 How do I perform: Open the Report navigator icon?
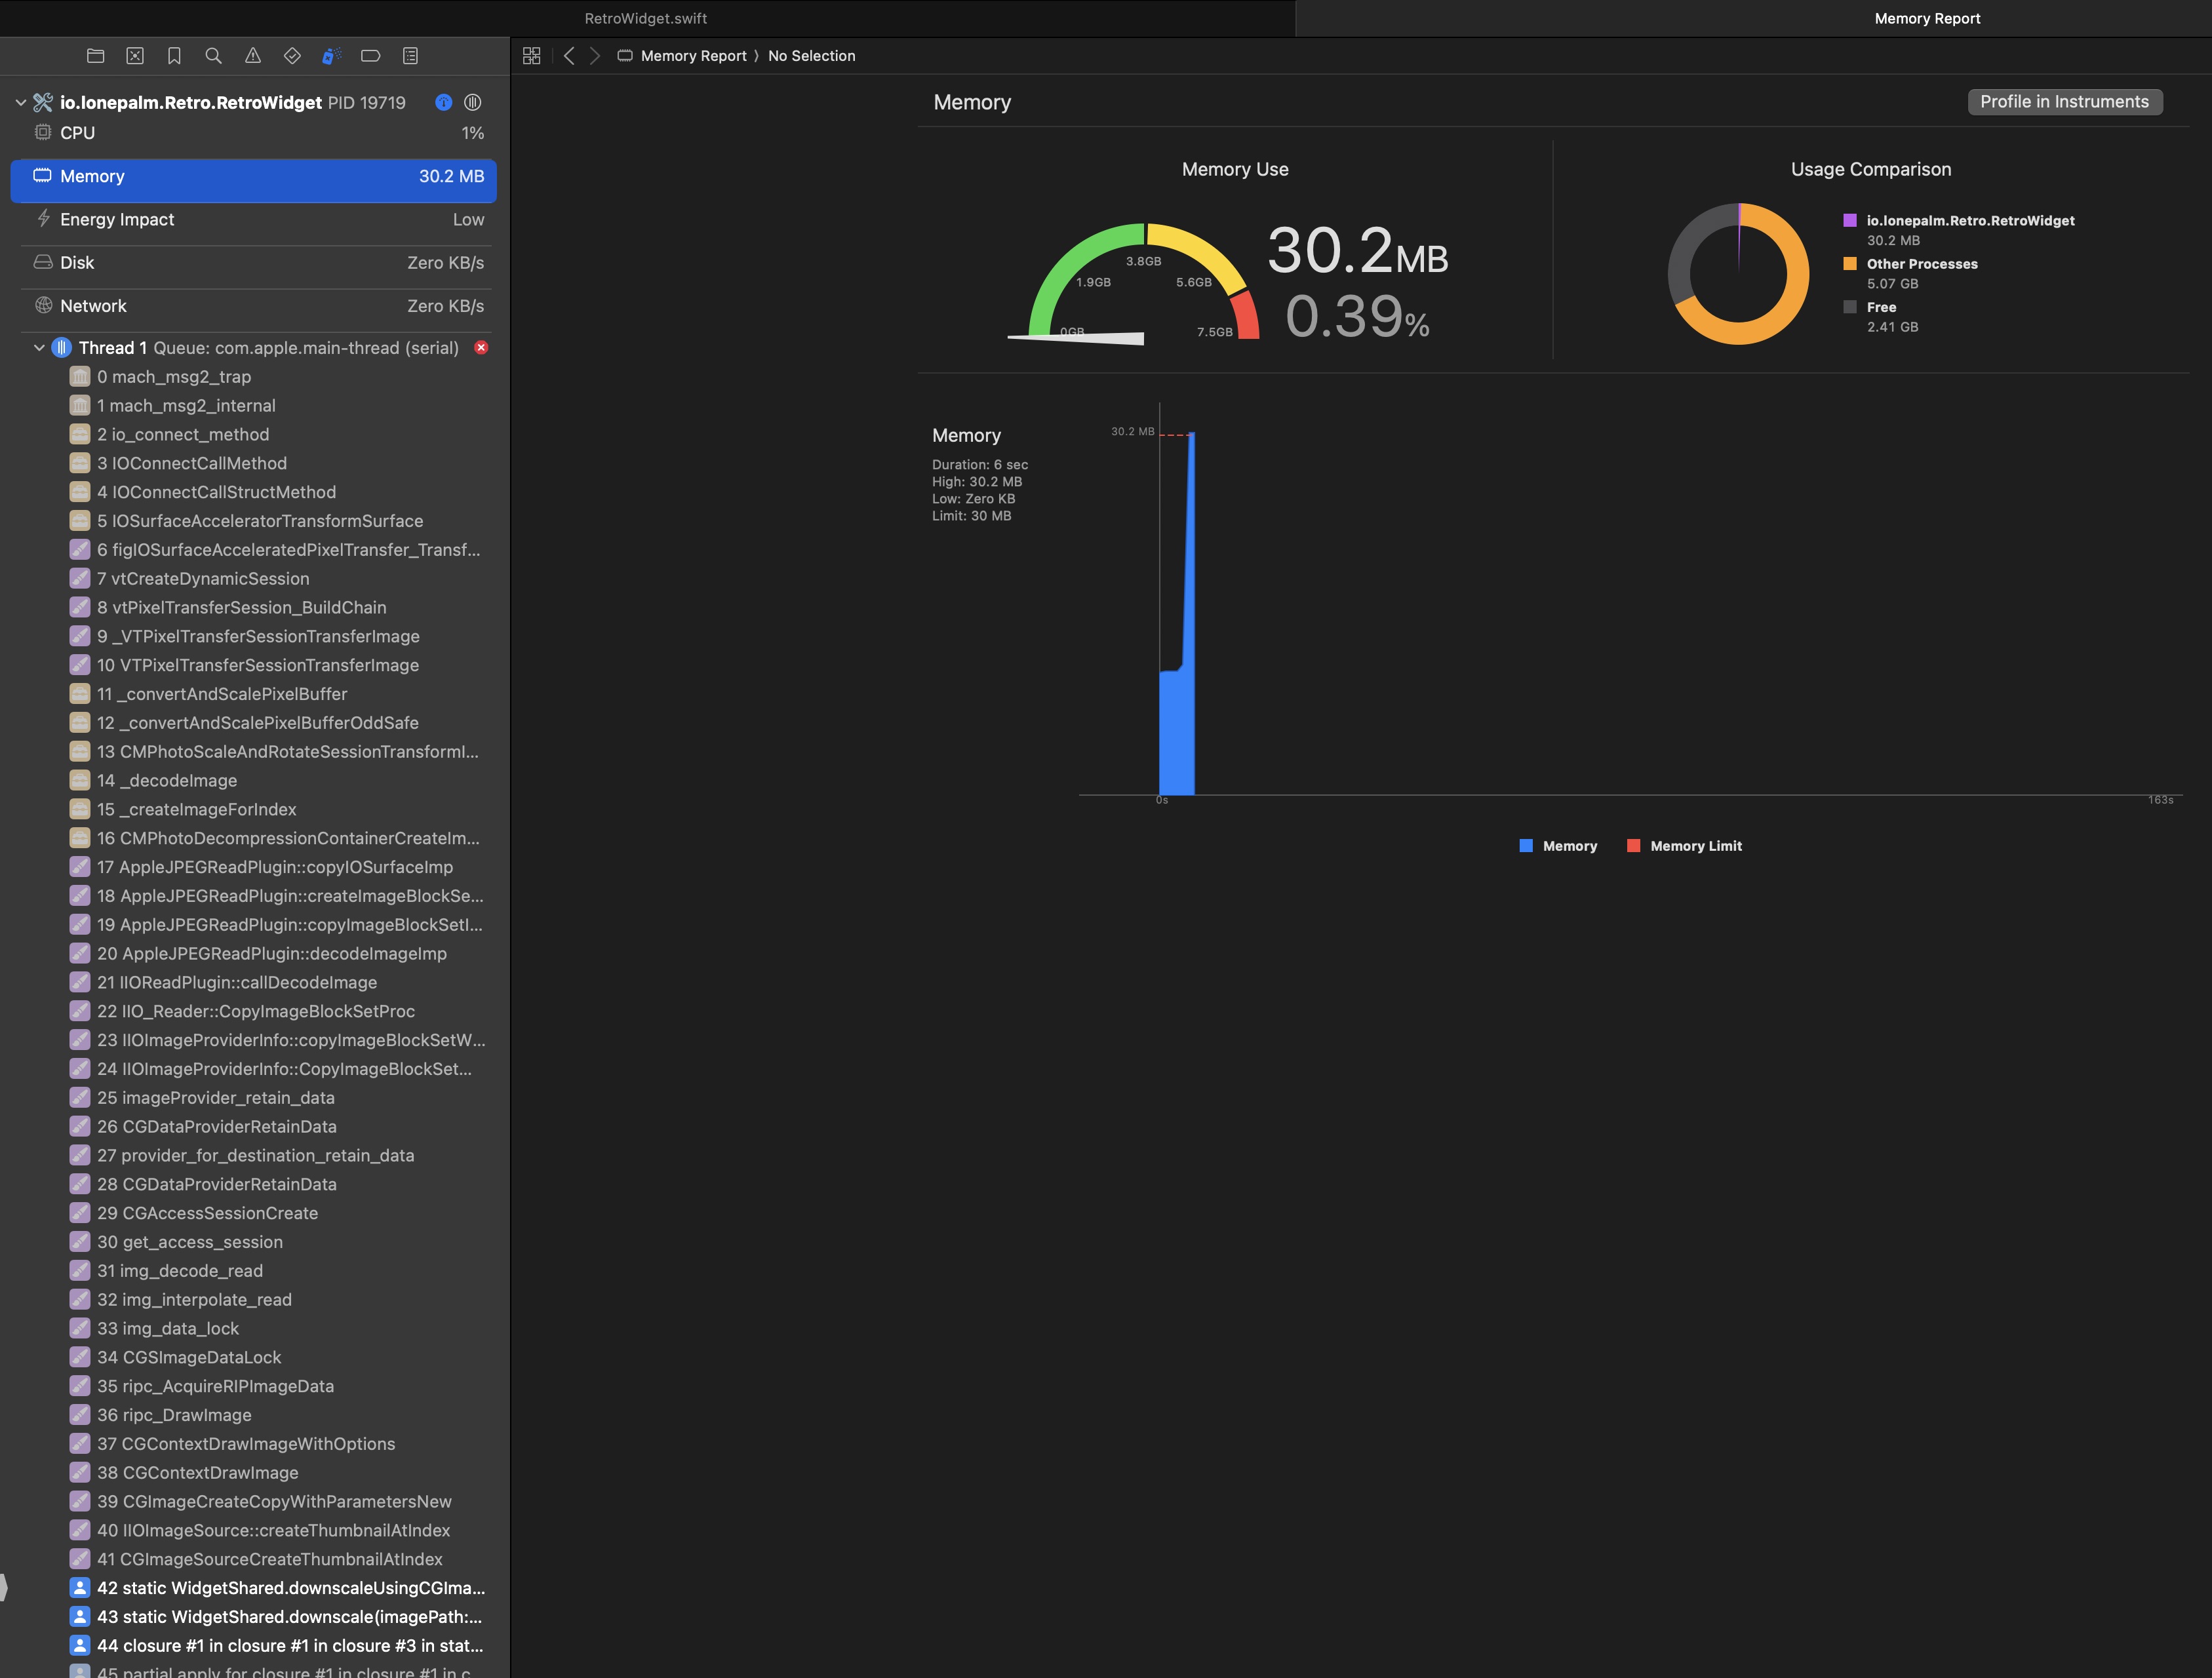point(410,56)
